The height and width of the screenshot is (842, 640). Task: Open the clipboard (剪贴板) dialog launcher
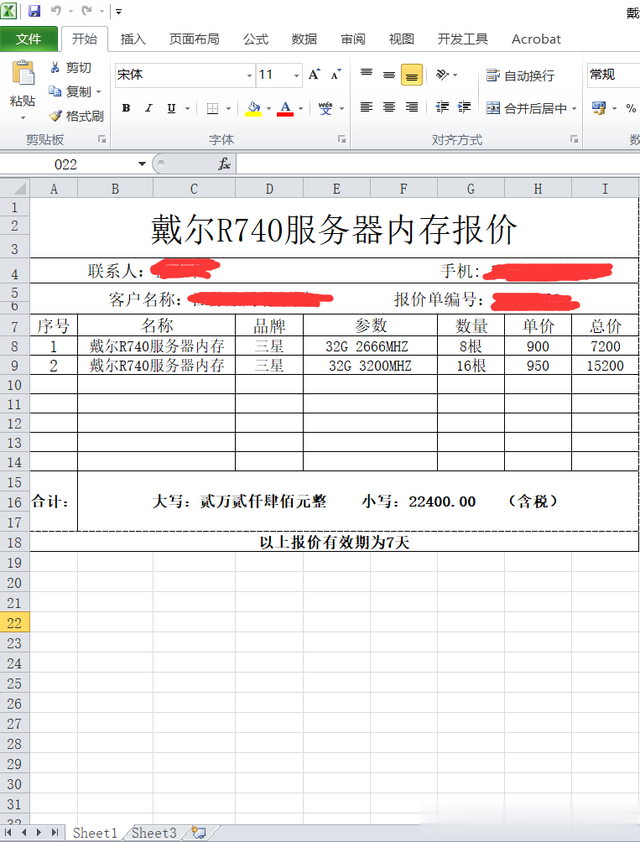(x=101, y=140)
